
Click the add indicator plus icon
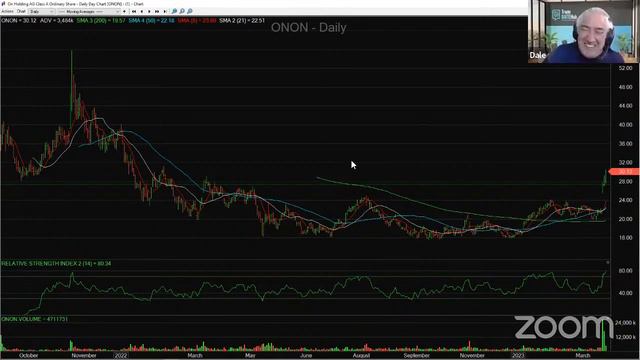point(124,11)
